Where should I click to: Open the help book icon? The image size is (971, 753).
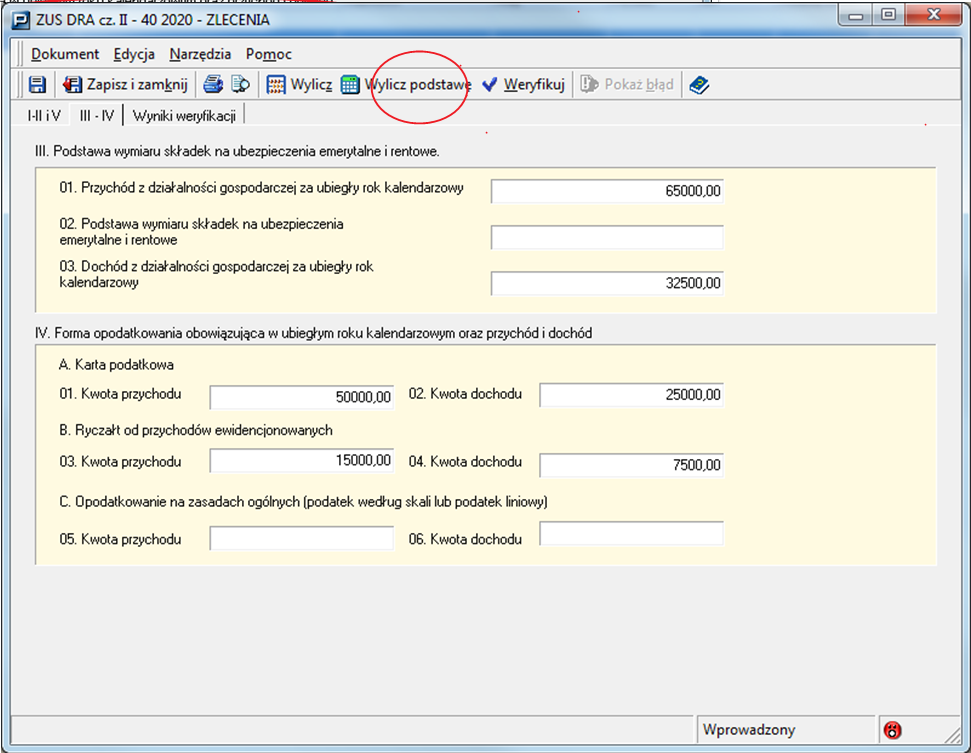coord(699,85)
